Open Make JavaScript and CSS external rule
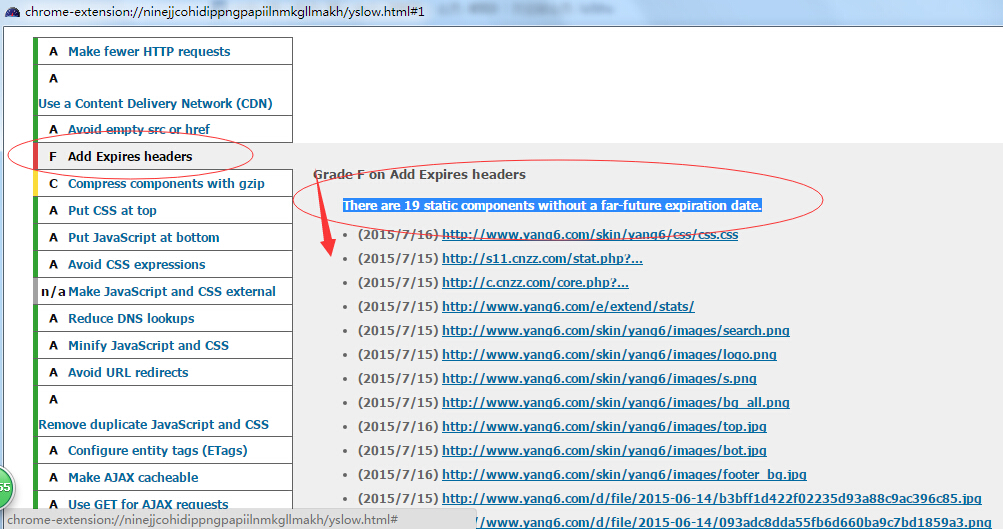The image size is (1003, 529). 171,291
